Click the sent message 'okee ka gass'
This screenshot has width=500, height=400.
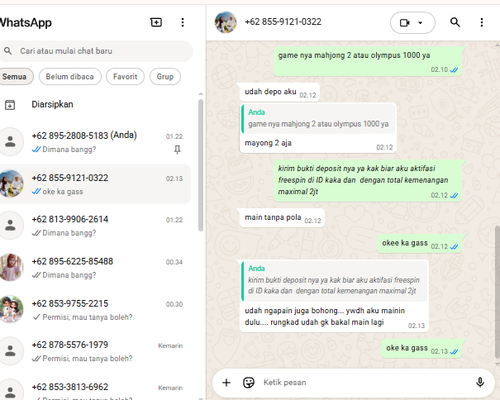[x=419, y=244]
